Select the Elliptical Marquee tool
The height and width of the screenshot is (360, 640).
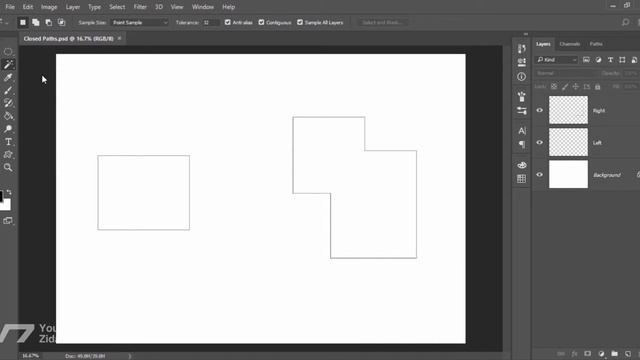pyautogui.click(x=8, y=52)
